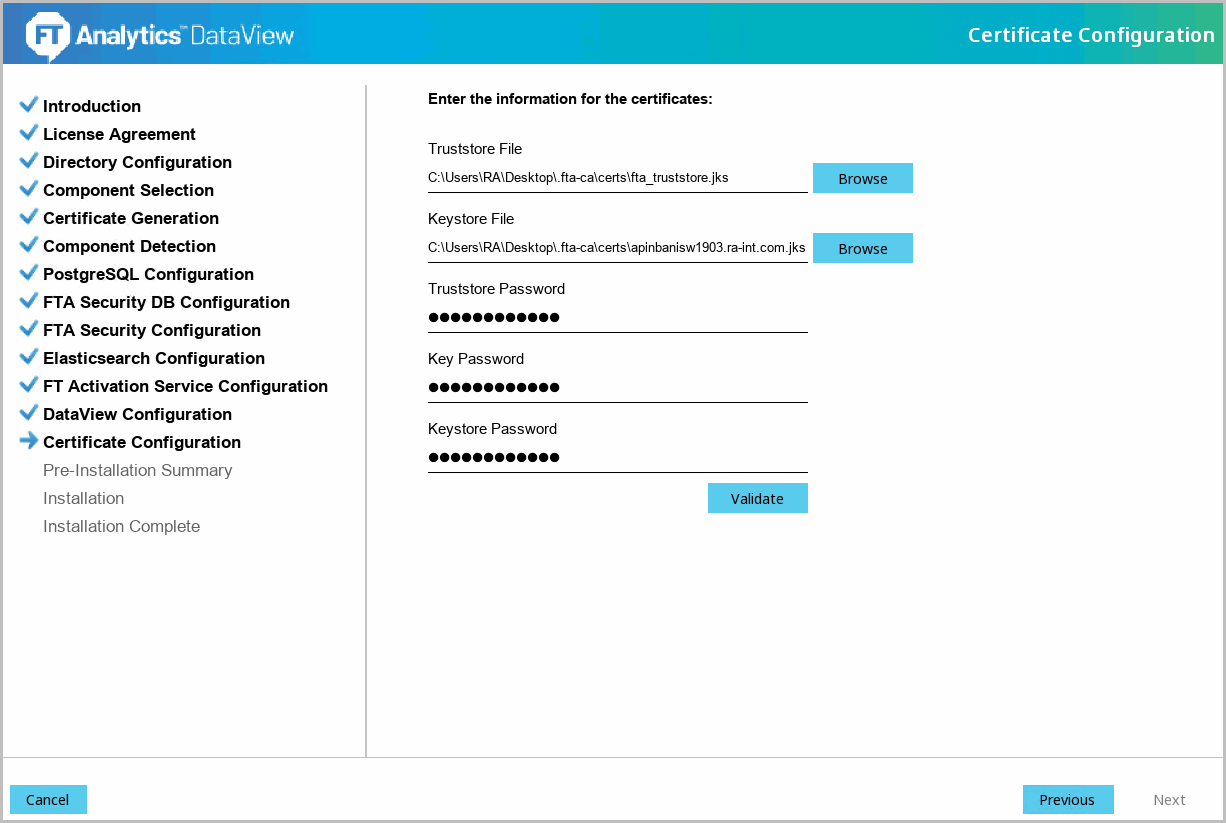
Task: Focus the Key Password field
Action: point(617,388)
